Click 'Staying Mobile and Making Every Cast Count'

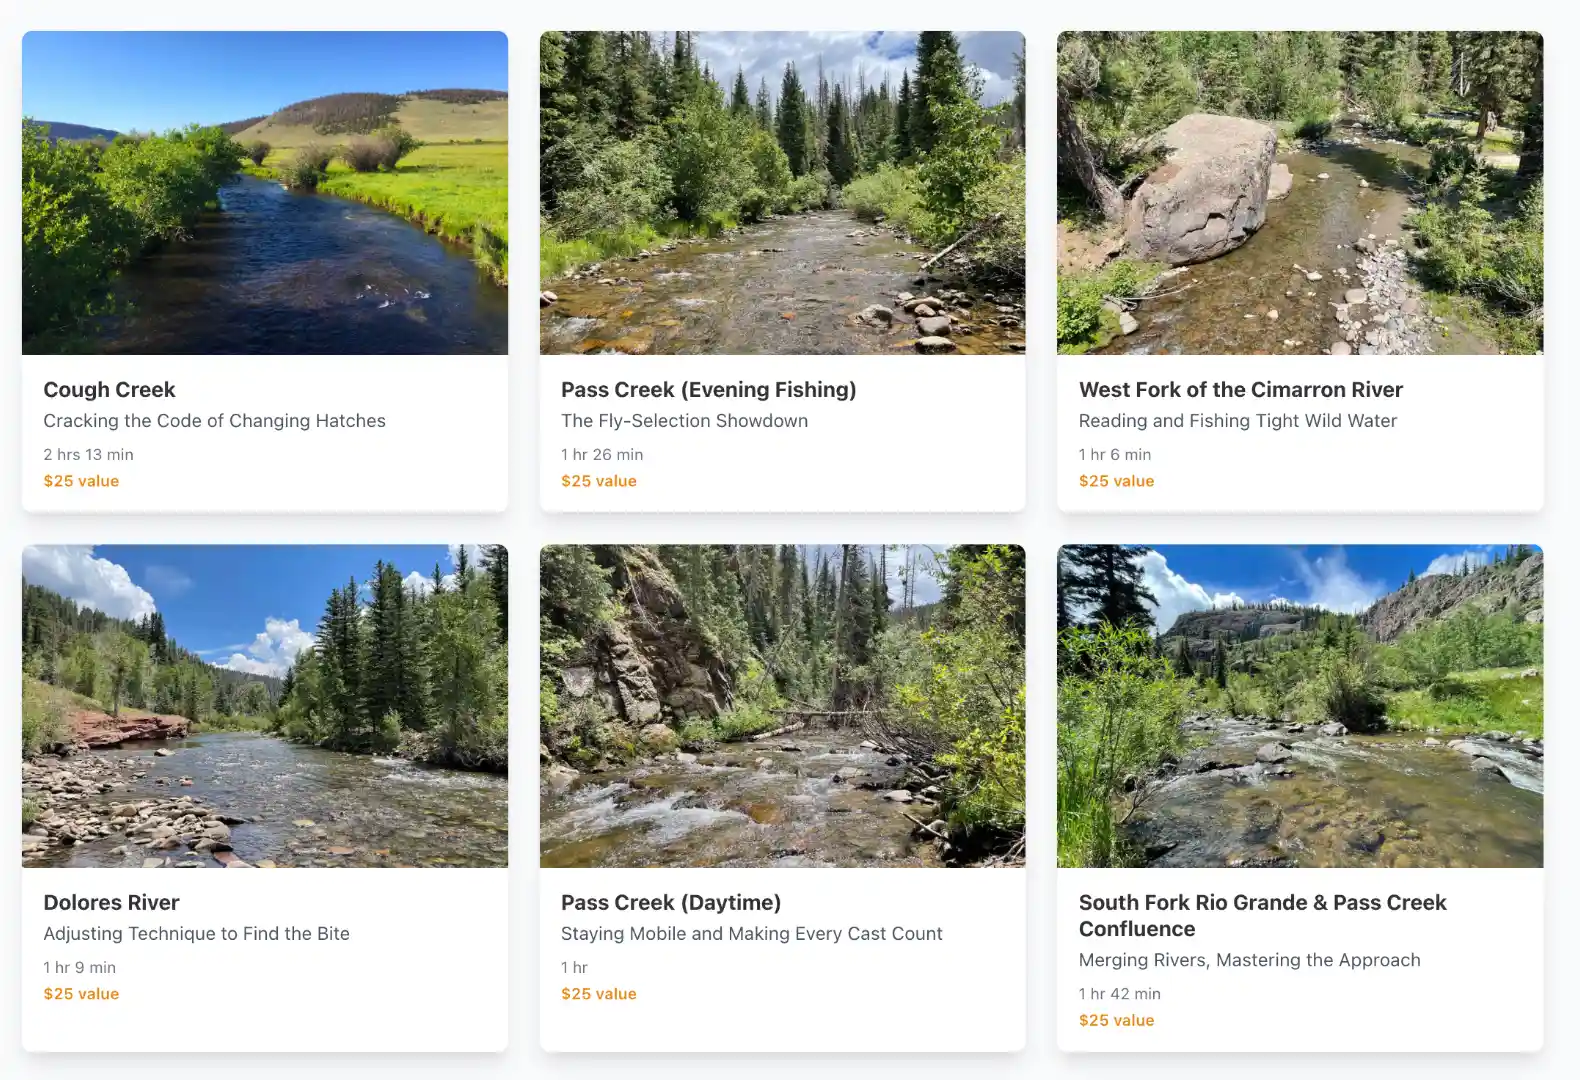click(x=752, y=933)
